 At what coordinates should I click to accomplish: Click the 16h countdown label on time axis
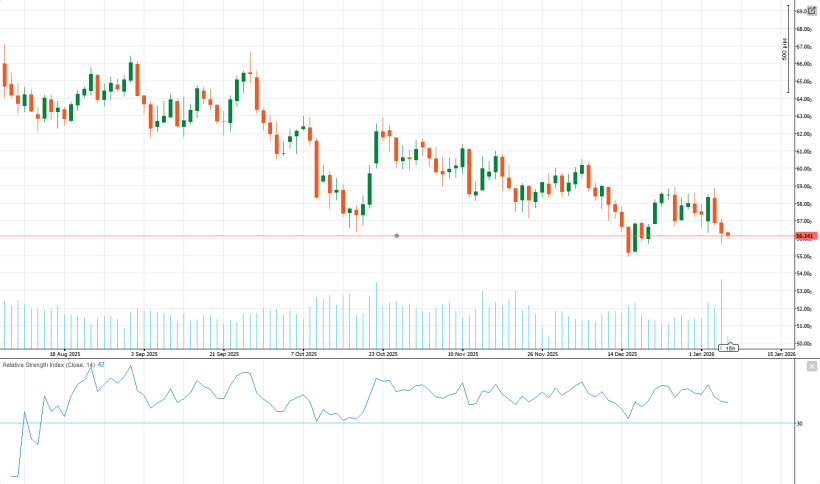[730, 348]
